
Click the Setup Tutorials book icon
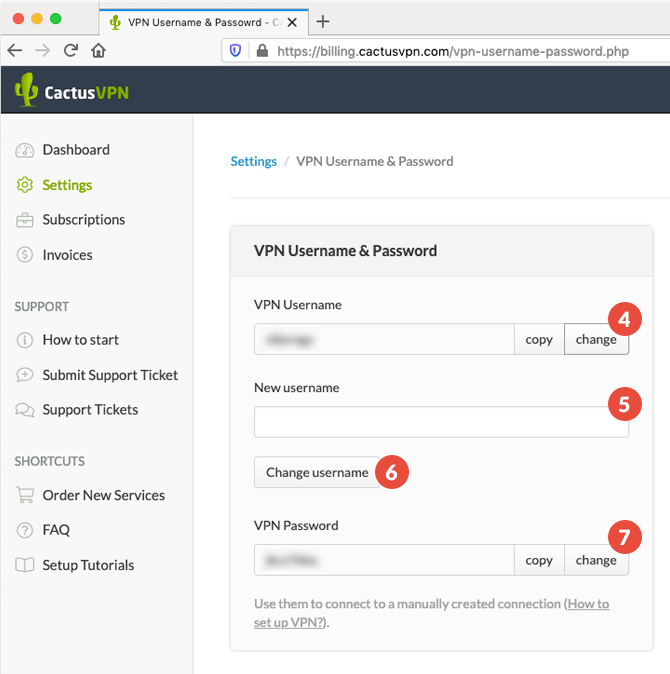[x=24, y=565]
